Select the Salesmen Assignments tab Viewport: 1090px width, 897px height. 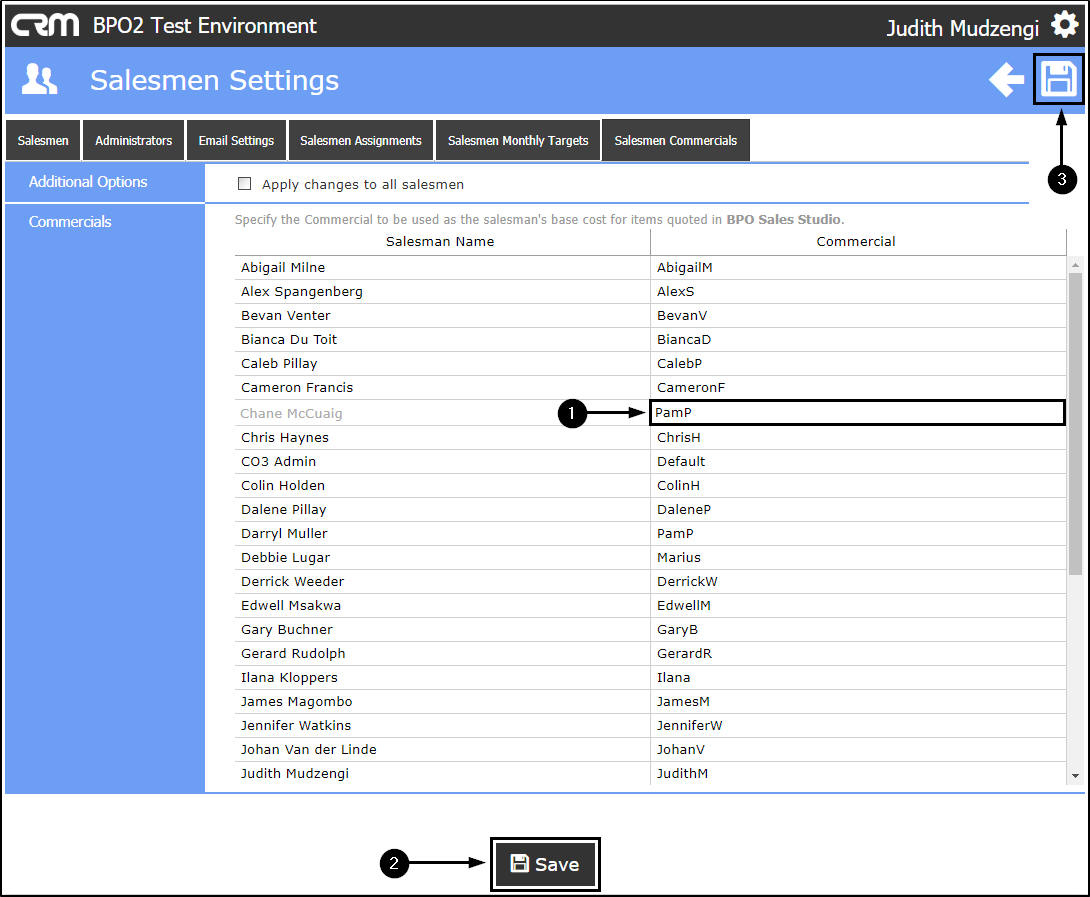[361, 141]
